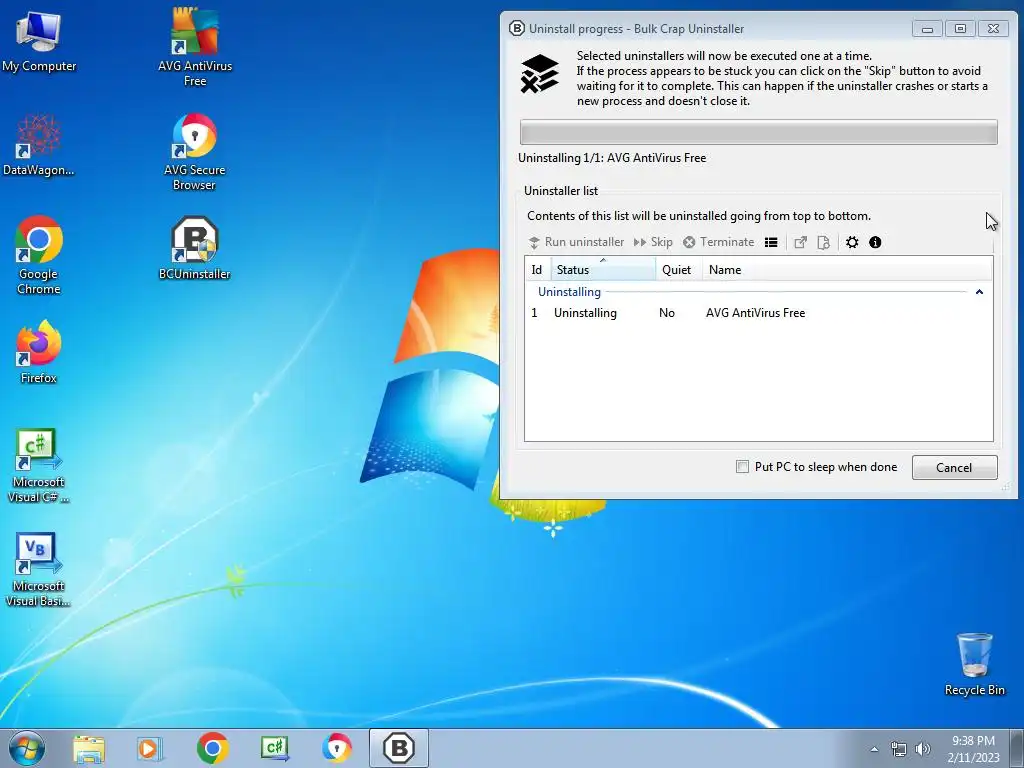Select Microsoft Visual Basic desktop shortcut

click(39, 569)
